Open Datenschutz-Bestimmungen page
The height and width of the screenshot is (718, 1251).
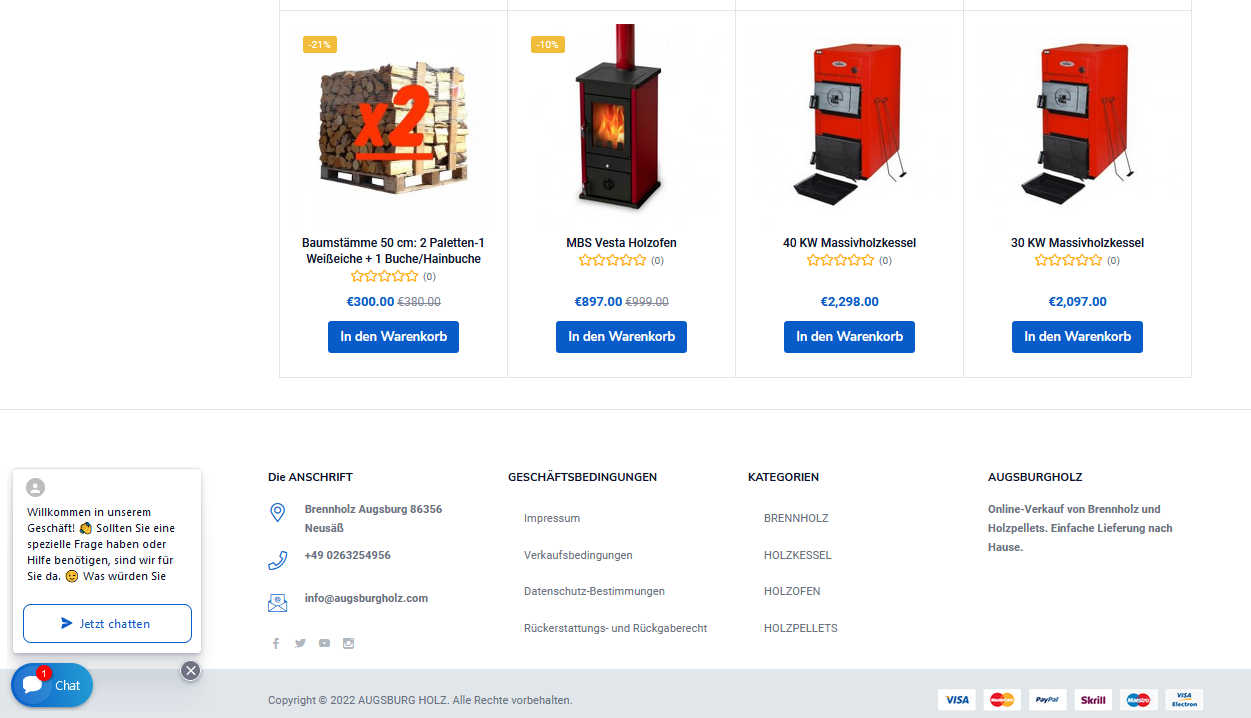click(594, 591)
